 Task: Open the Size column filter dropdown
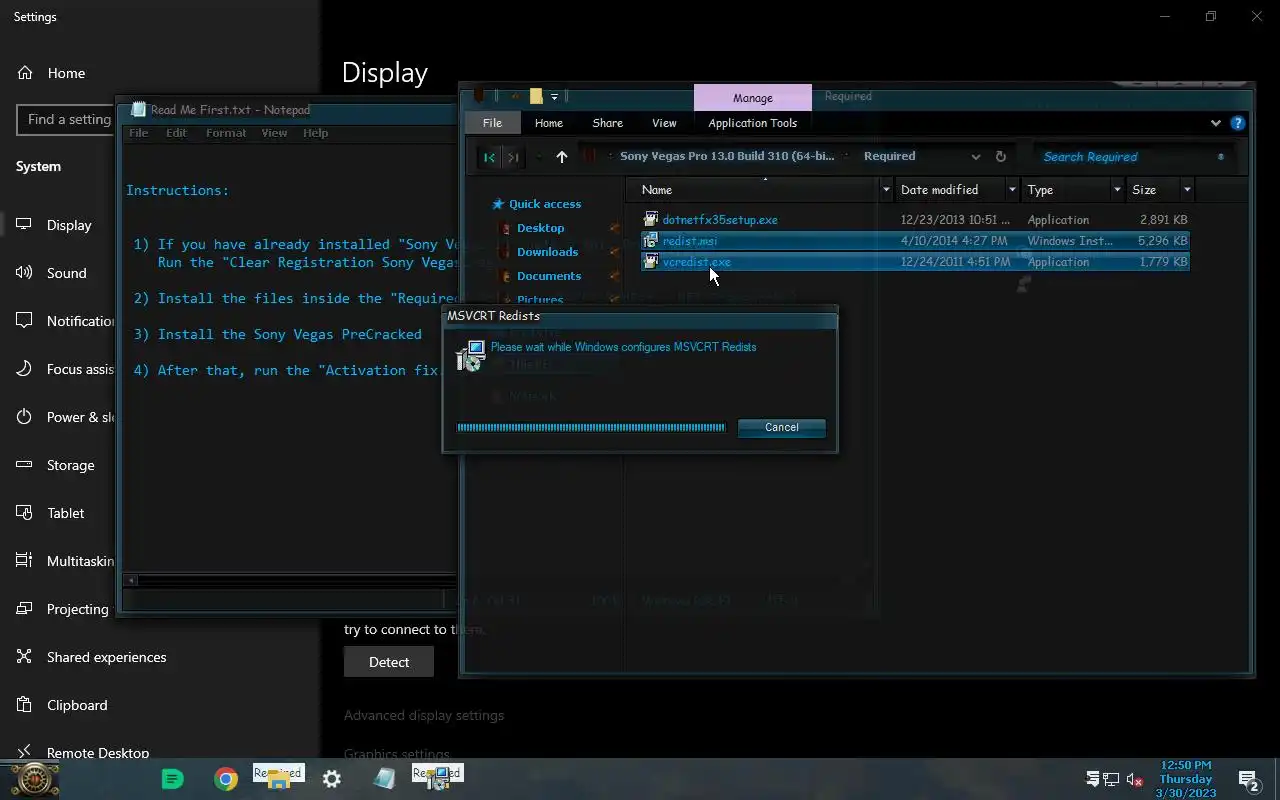pos(1187,190)
